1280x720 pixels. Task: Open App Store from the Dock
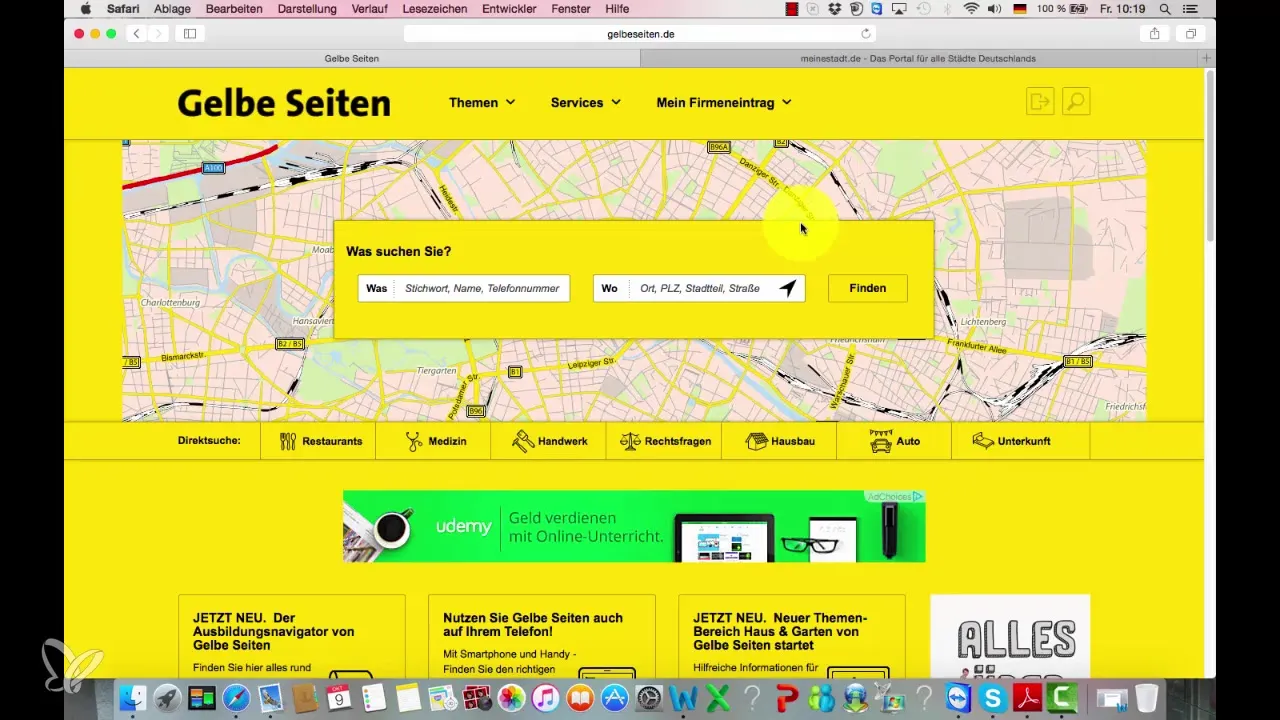[615, 697]
